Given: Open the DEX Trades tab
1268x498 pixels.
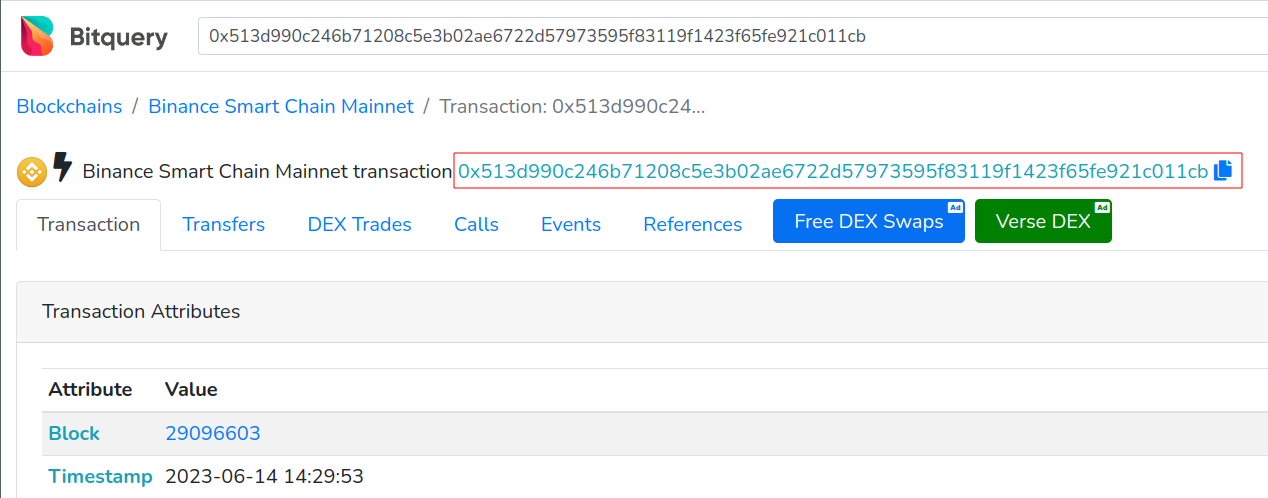Looking at the screenshot, I should (359, 224).
